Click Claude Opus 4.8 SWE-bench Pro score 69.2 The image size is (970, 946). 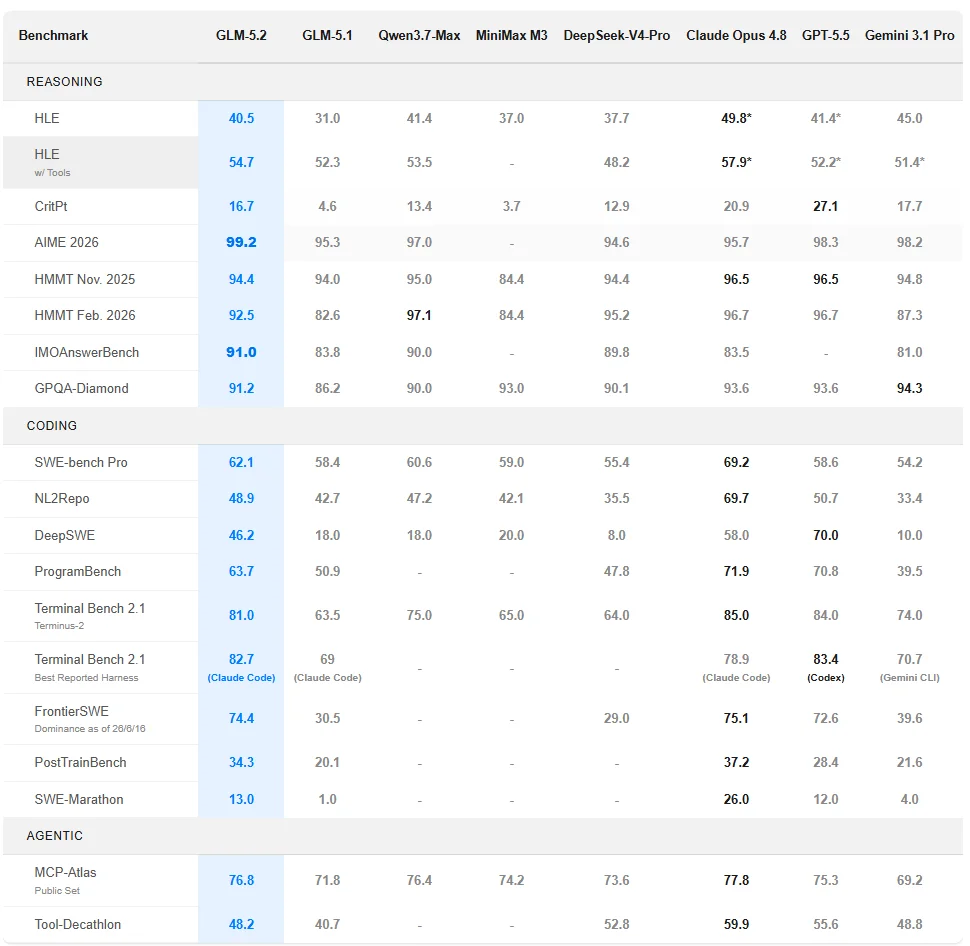click(736, 462)
